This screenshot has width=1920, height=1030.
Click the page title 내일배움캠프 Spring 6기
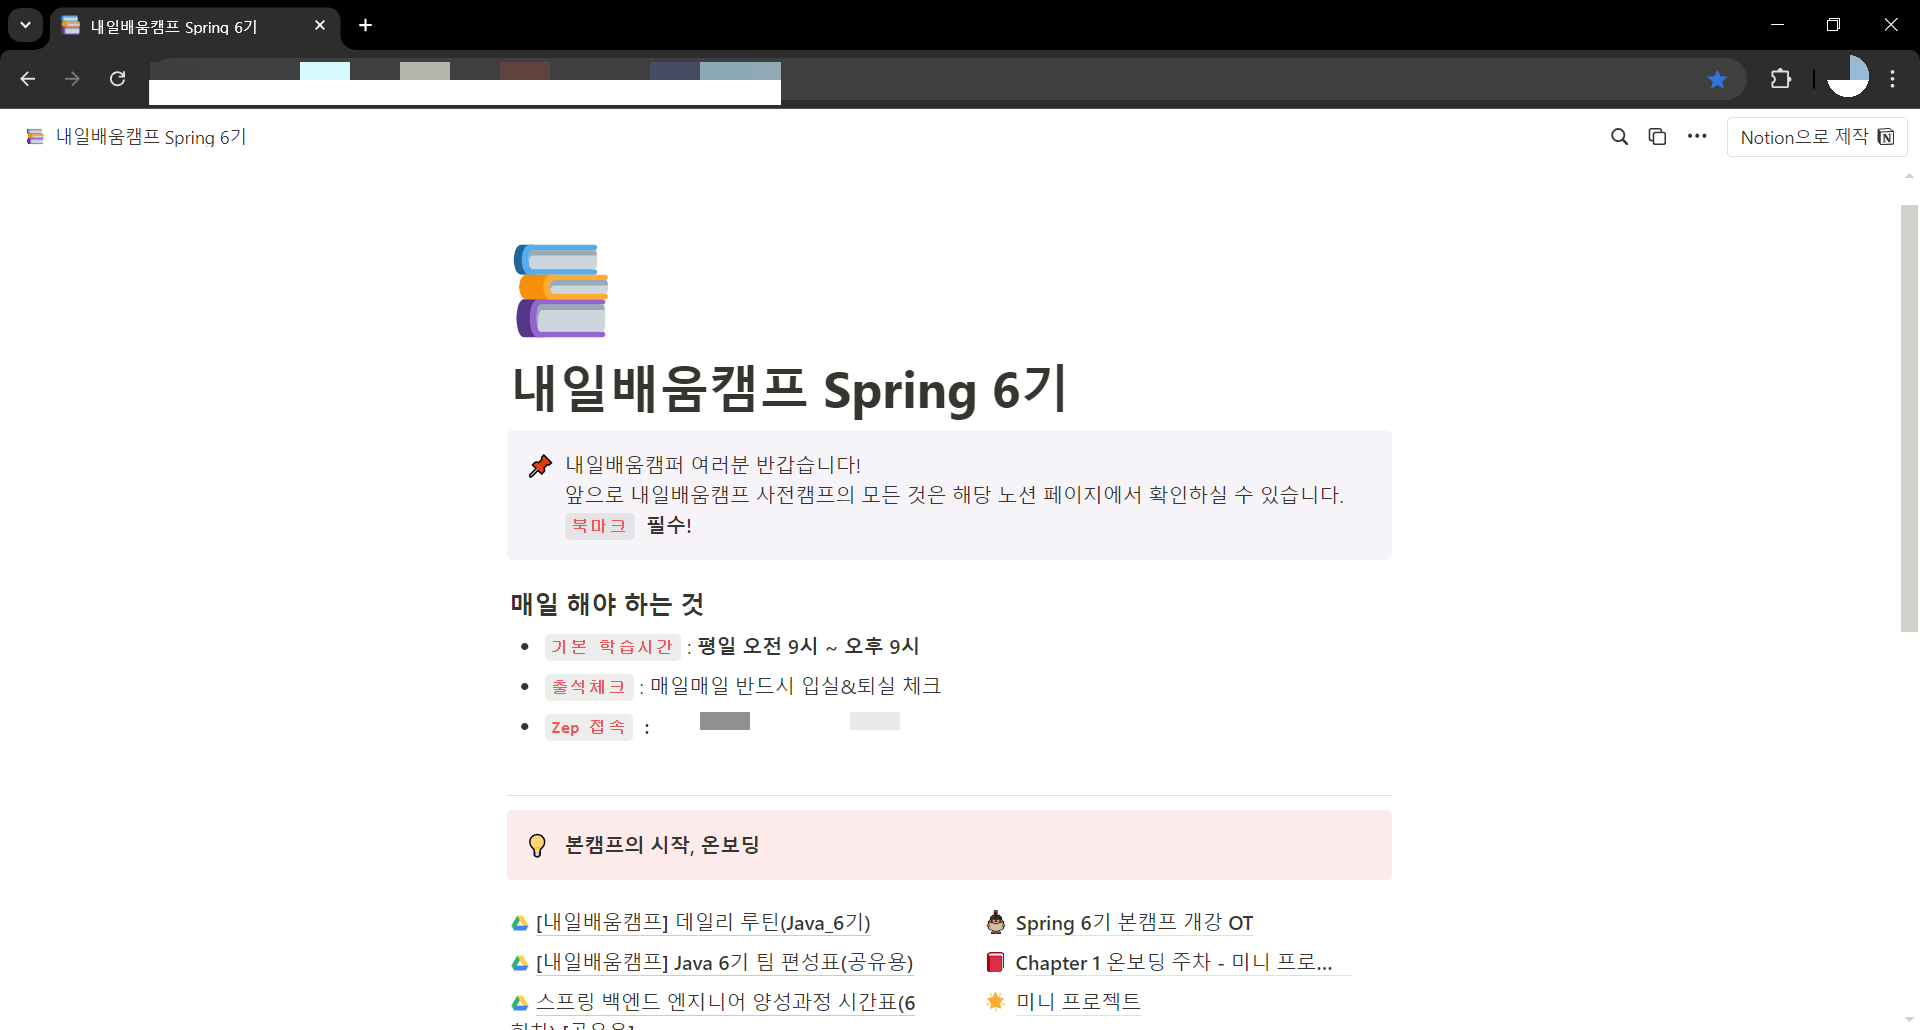790,389
